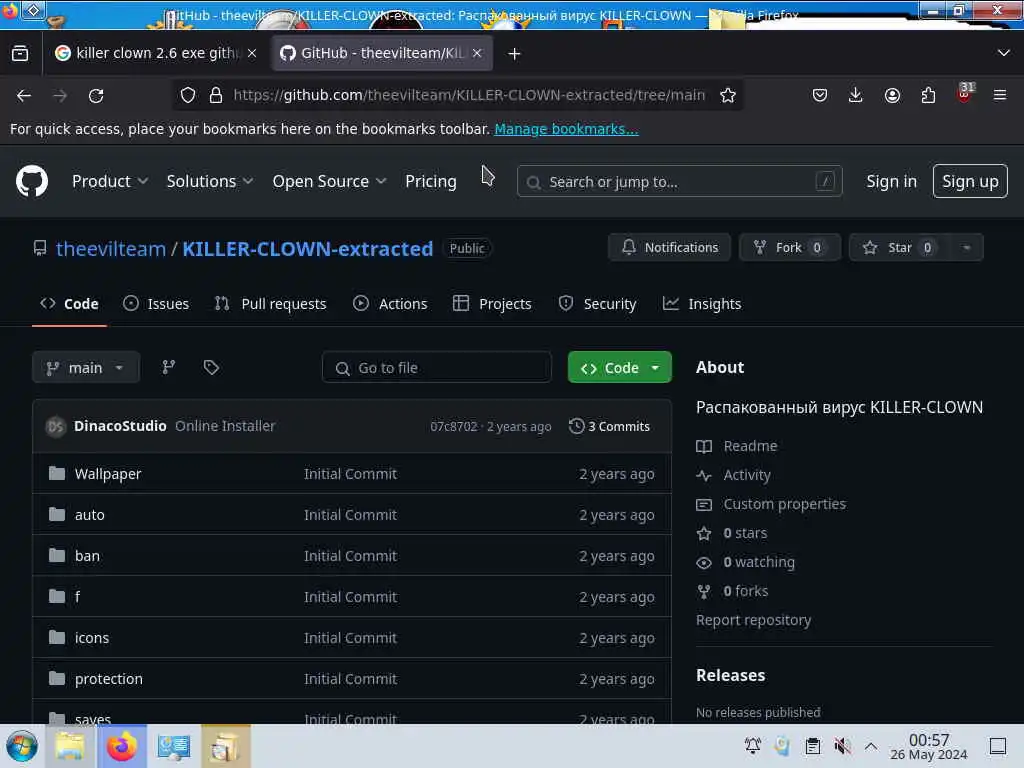The height and width of the screenshot is (768, 1024).
Task: Expand the Star lists dropdown arrow
Action: coord(967,248)
